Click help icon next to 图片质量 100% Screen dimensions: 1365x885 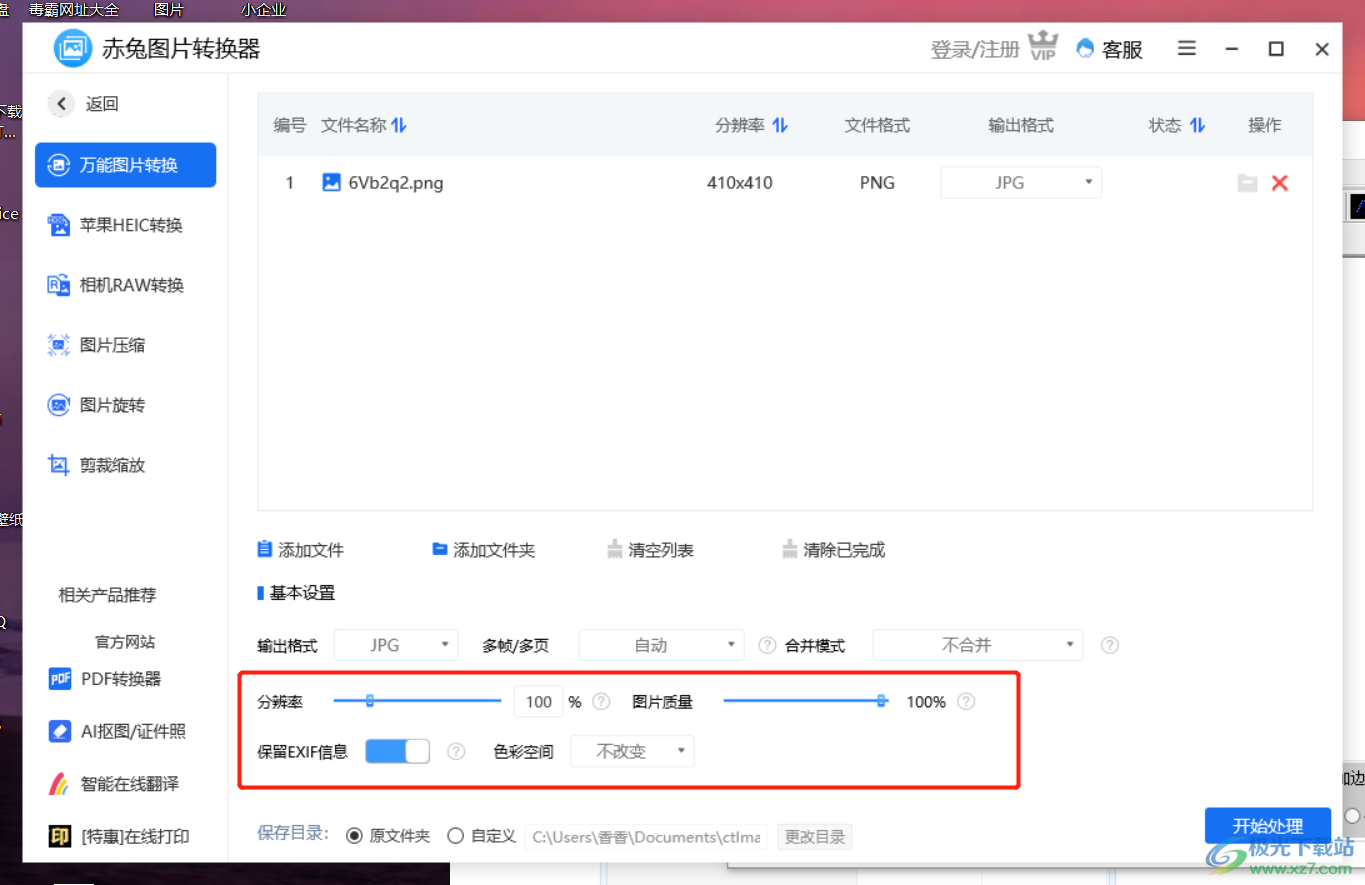(966, 702)
